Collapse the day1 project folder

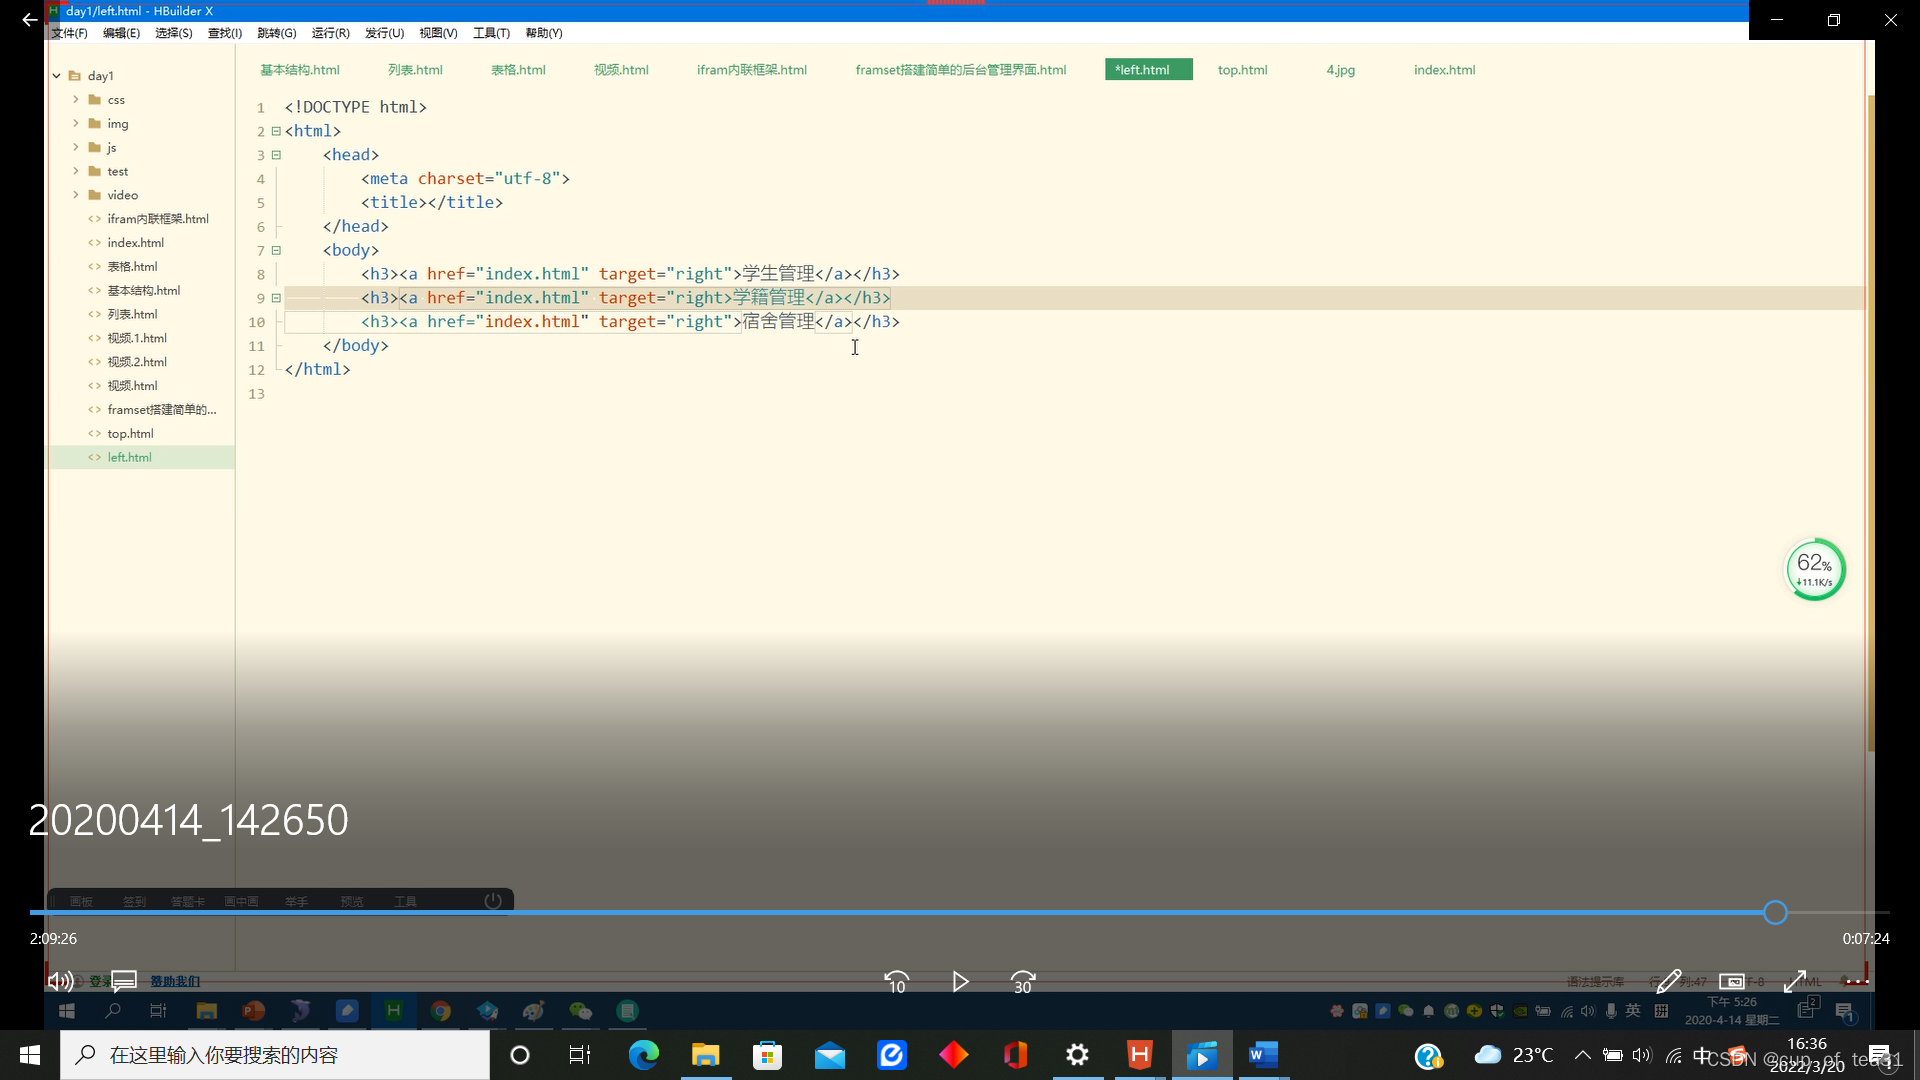(57, 75)
